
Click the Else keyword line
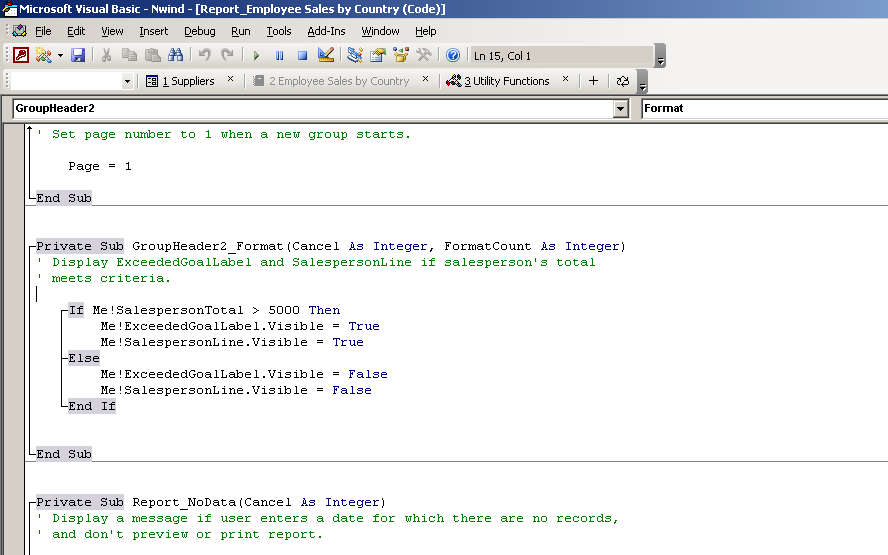84,358
